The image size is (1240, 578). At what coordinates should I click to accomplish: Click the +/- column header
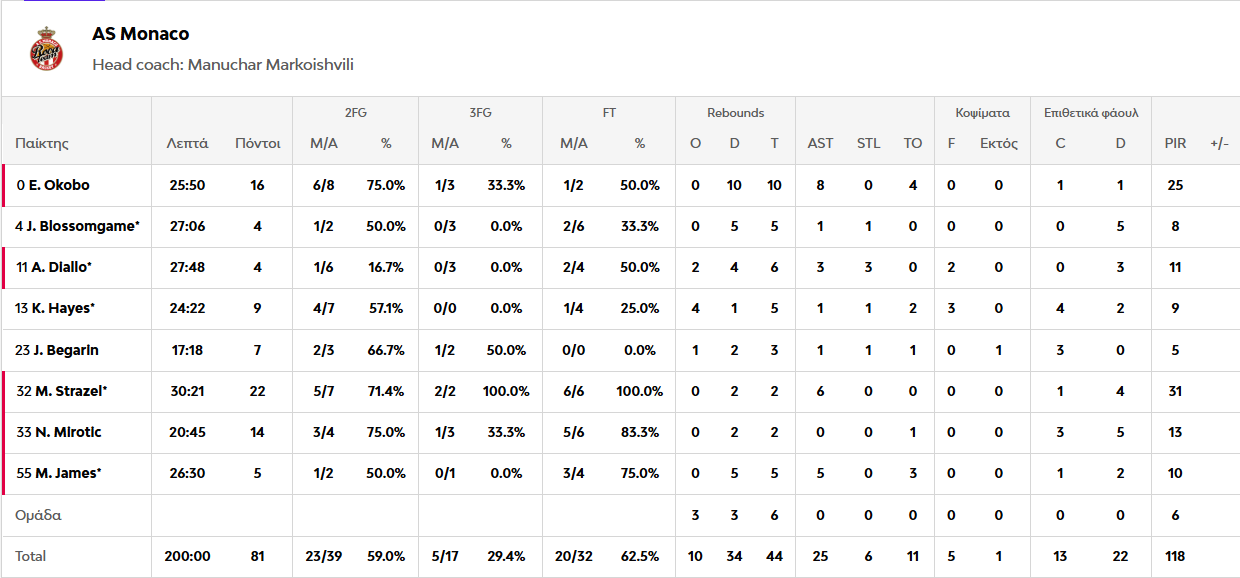click(1219, 143)
